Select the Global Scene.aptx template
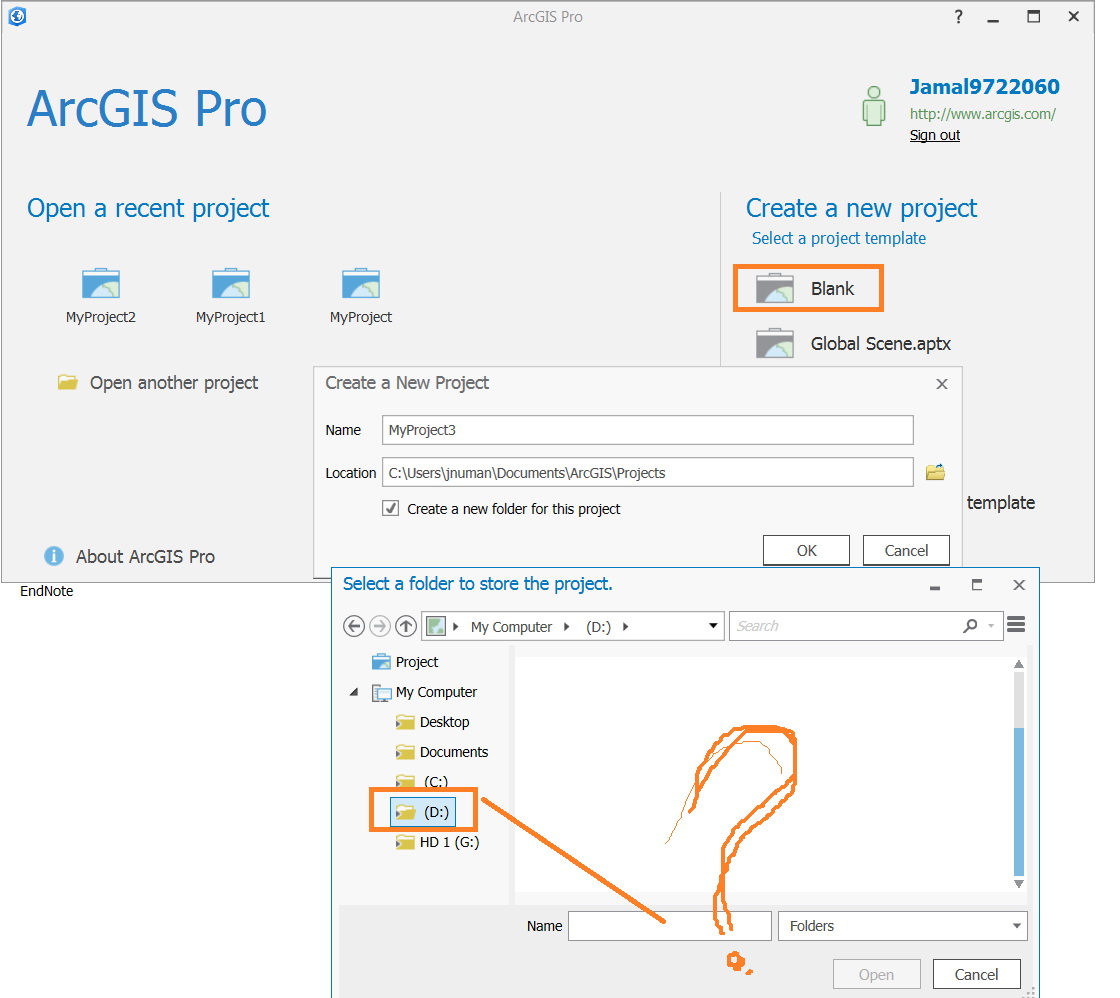The height and width of the screenshot is (998, 1120). click(853, 344)
